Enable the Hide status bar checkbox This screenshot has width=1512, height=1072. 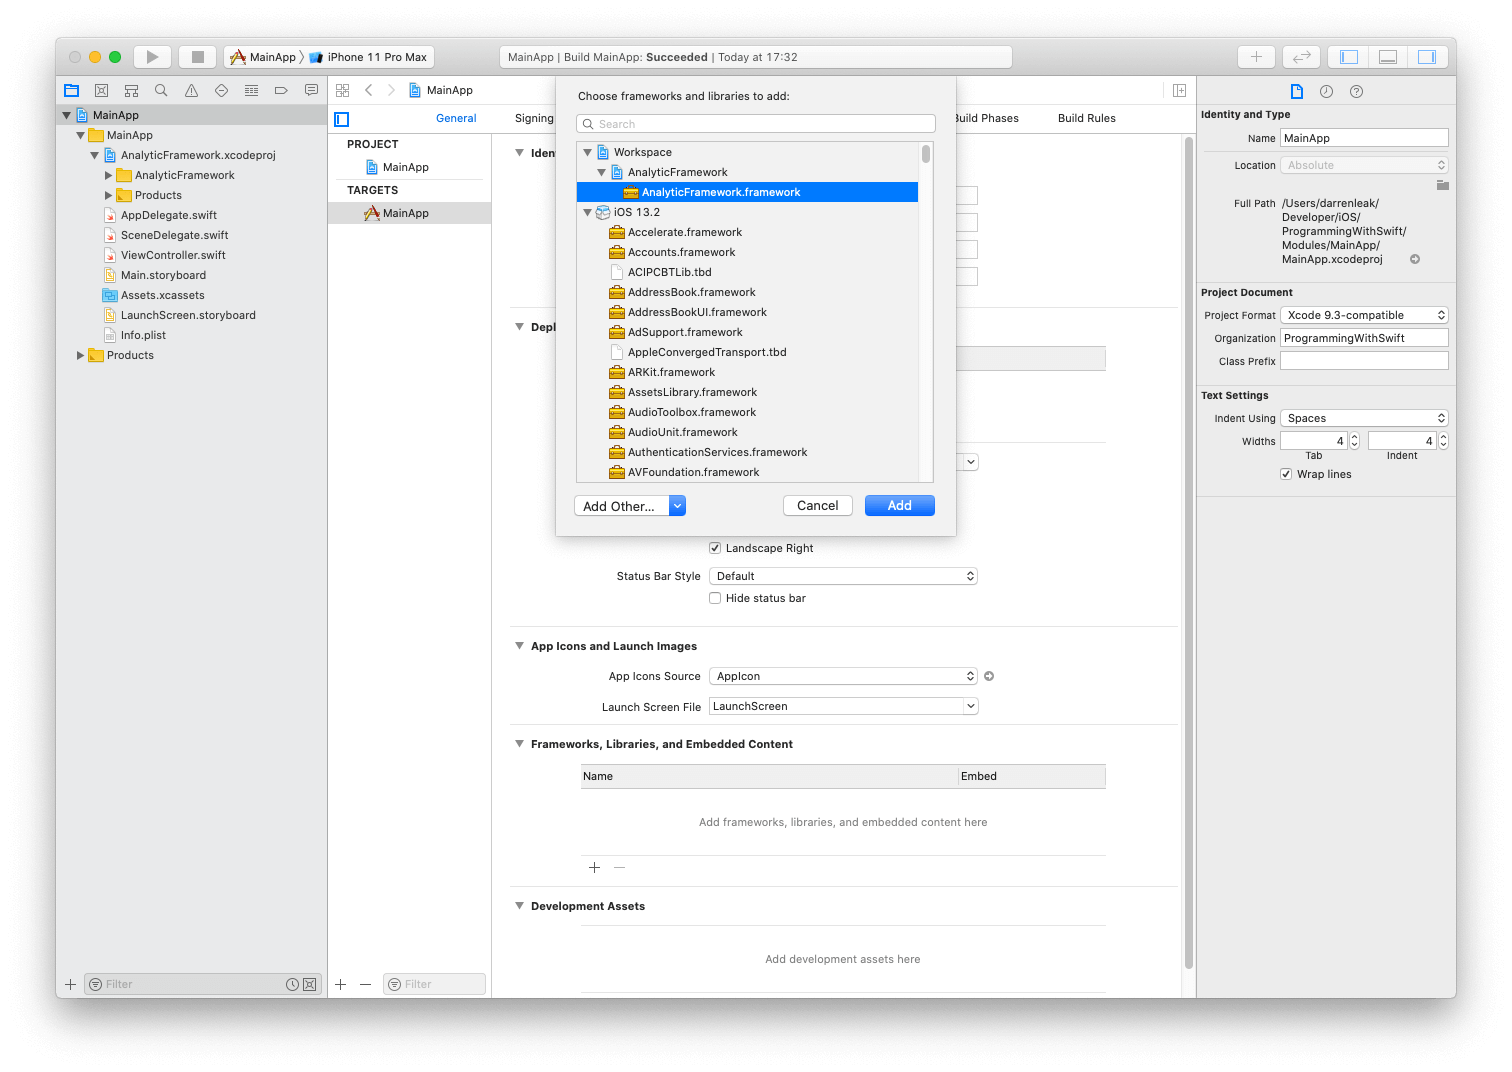click(715, 598)
